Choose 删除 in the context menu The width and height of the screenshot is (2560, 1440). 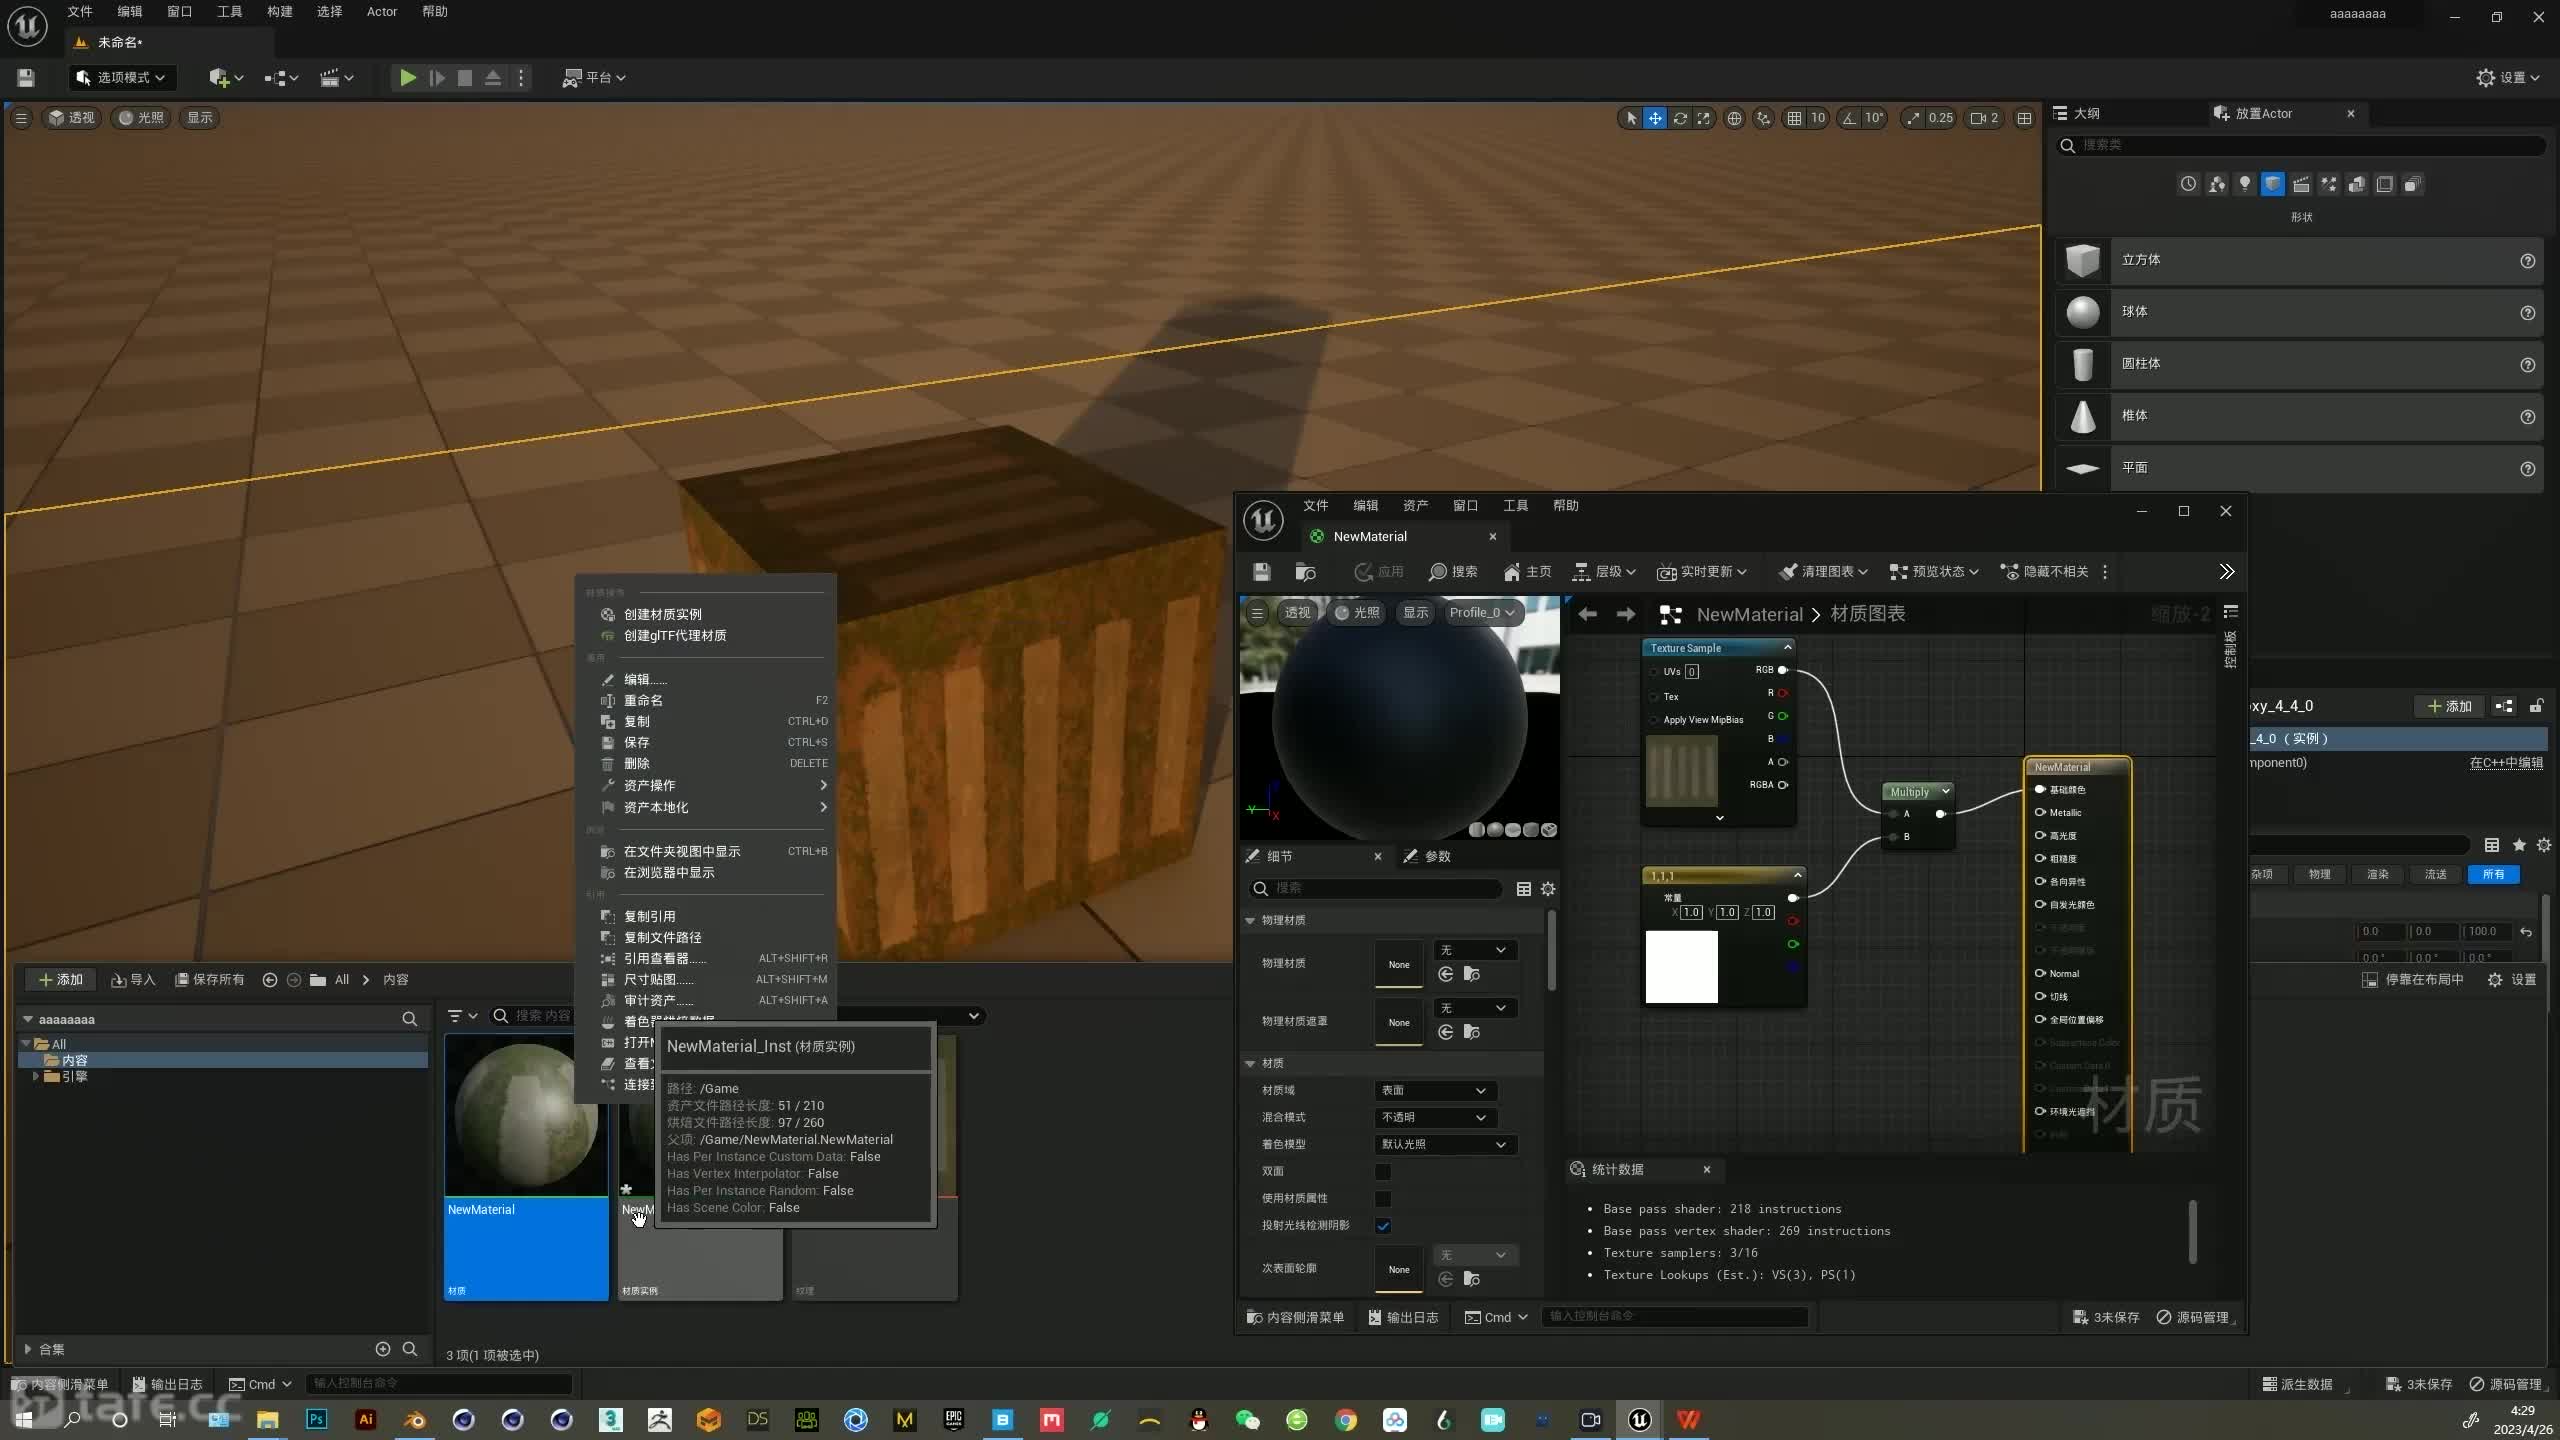coord(637,763)
